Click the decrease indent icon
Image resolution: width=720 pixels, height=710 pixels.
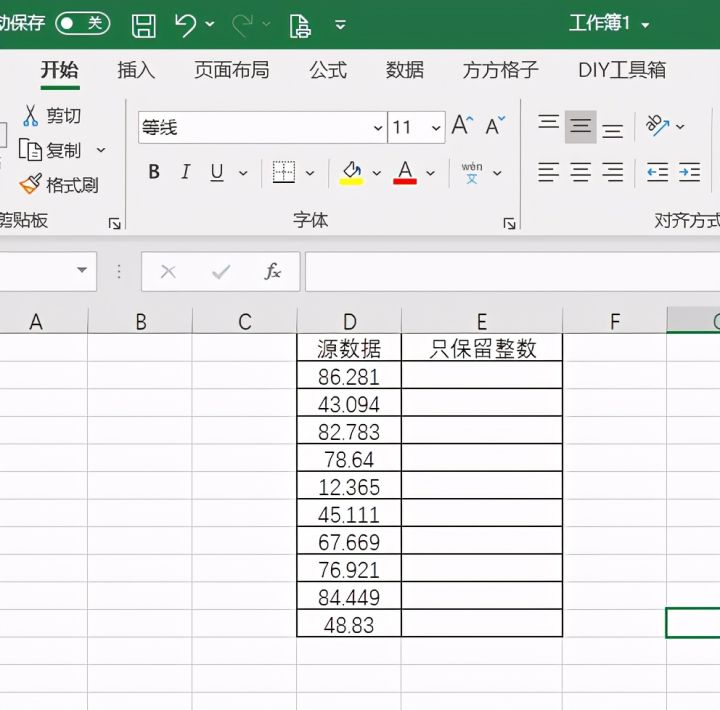pos(657,172)
